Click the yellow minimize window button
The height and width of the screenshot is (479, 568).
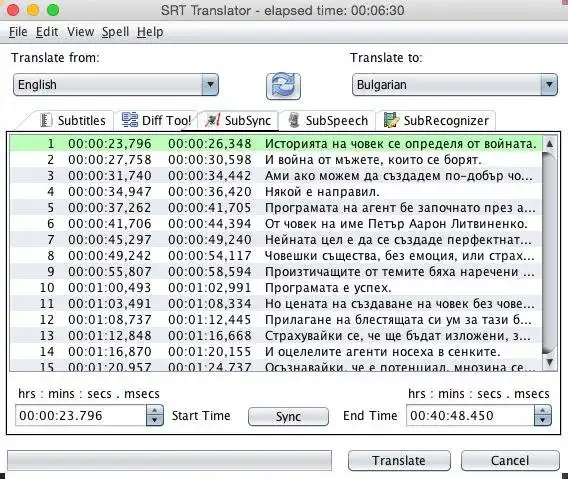click(33, 10)
